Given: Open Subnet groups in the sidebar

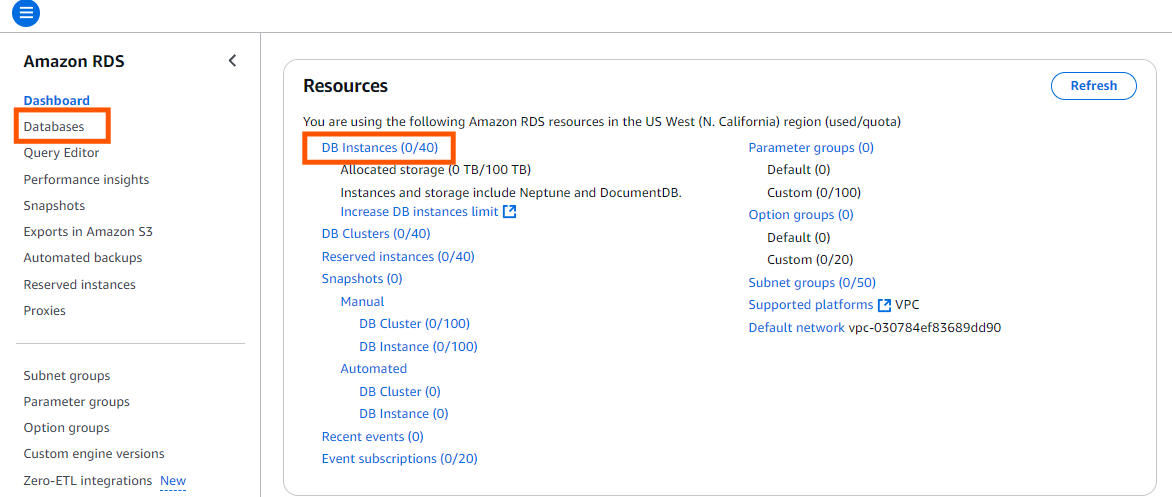Looking at the screenshot, I should pyautogui.click(x=67, y=375).
